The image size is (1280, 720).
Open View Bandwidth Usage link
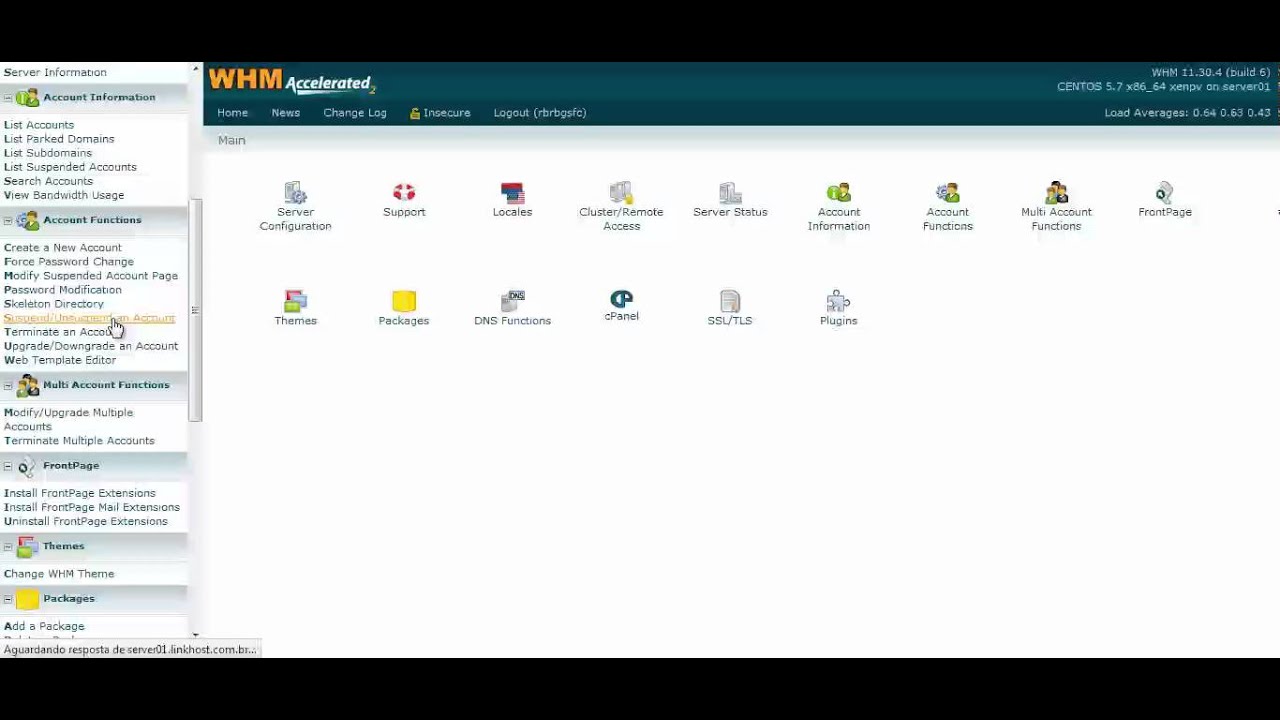pyautogui.click(x=64, y=195)
